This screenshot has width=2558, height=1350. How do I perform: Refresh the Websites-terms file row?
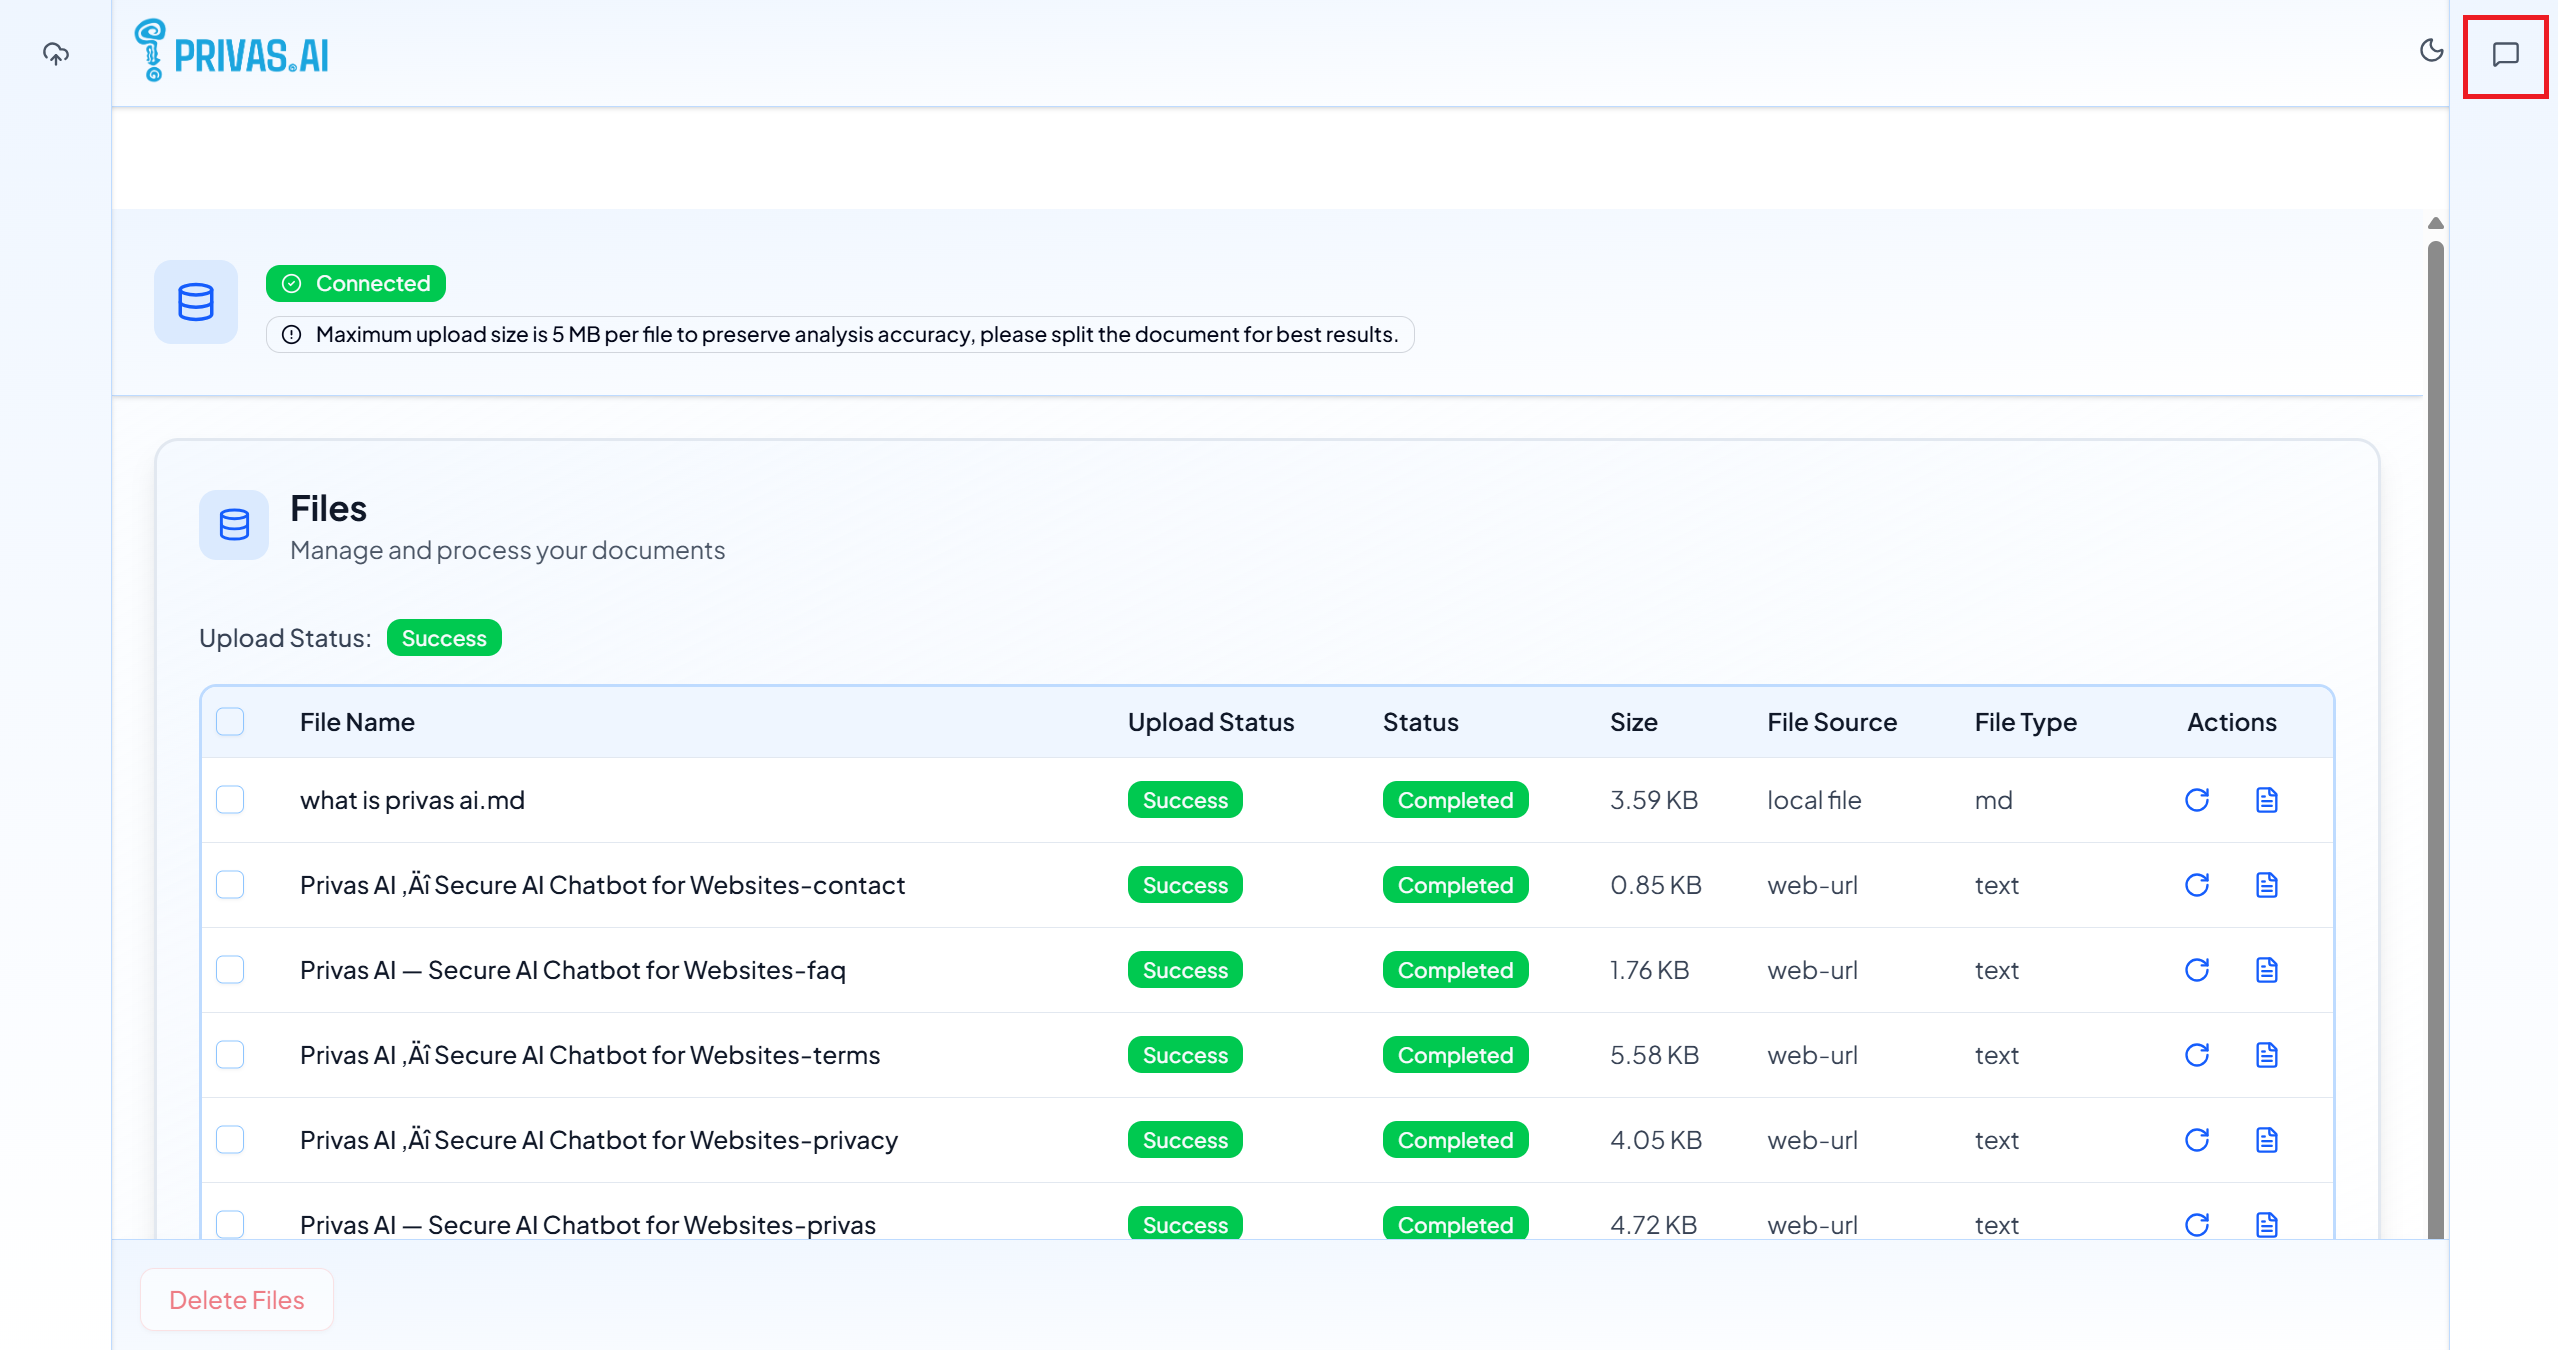tap(2197, 1055)
